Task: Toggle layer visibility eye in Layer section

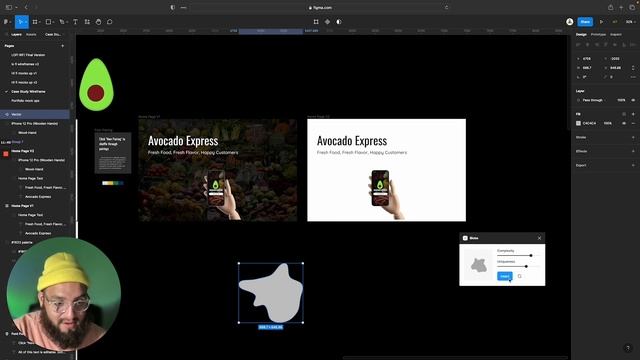Action: click(x=633, y=100)
